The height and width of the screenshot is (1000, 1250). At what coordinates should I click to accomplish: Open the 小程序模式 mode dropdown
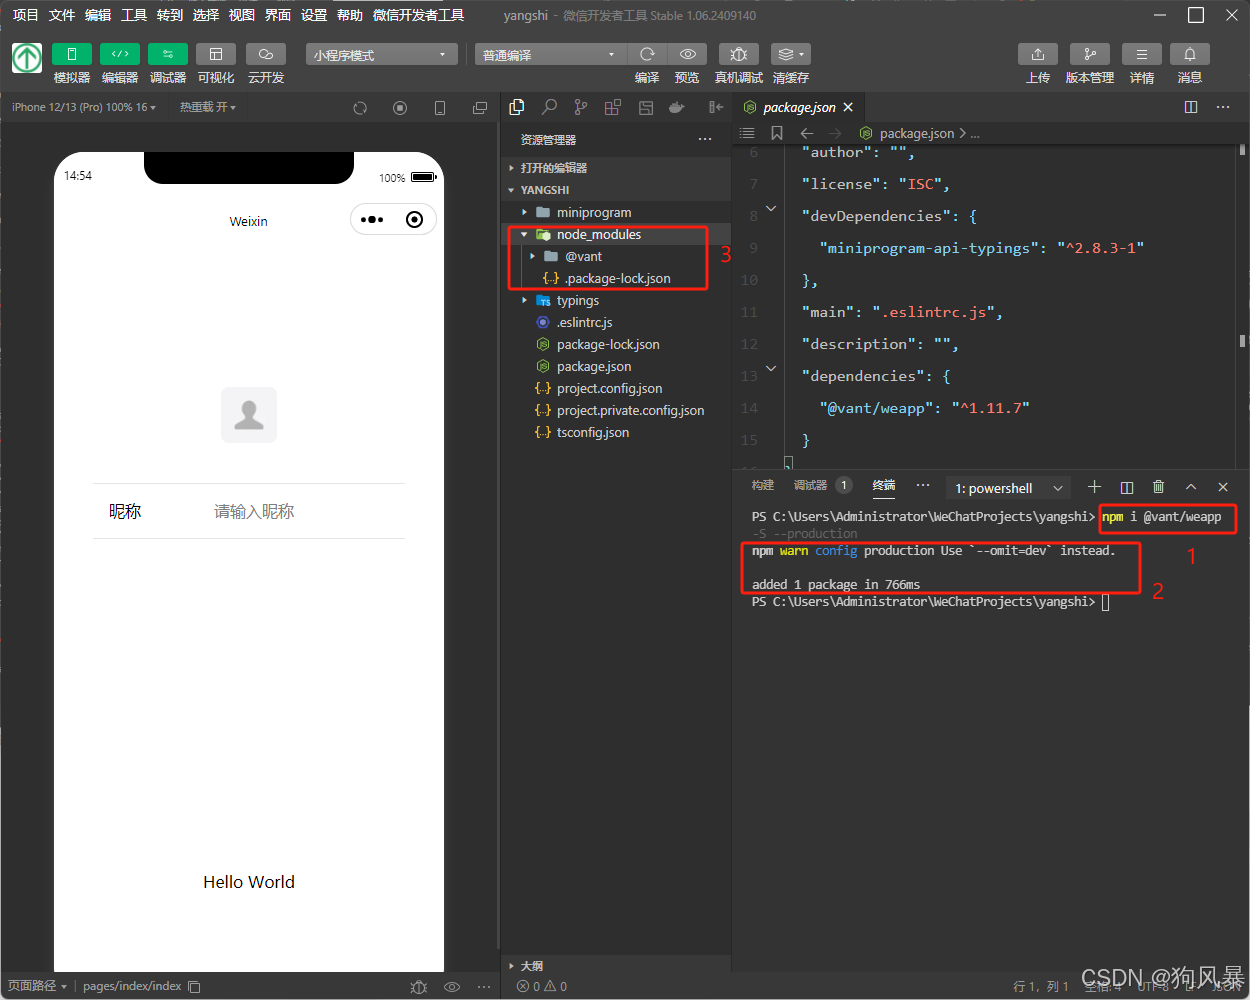380,54
